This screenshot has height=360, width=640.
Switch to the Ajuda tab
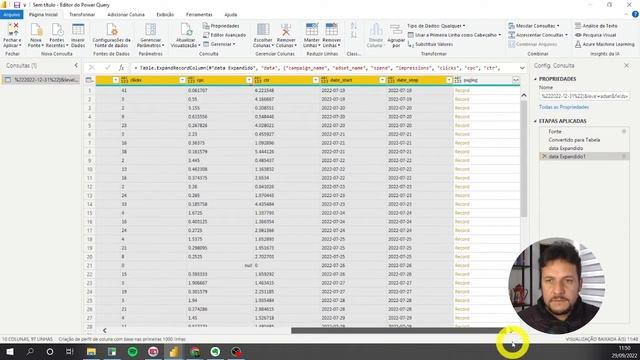231,15
